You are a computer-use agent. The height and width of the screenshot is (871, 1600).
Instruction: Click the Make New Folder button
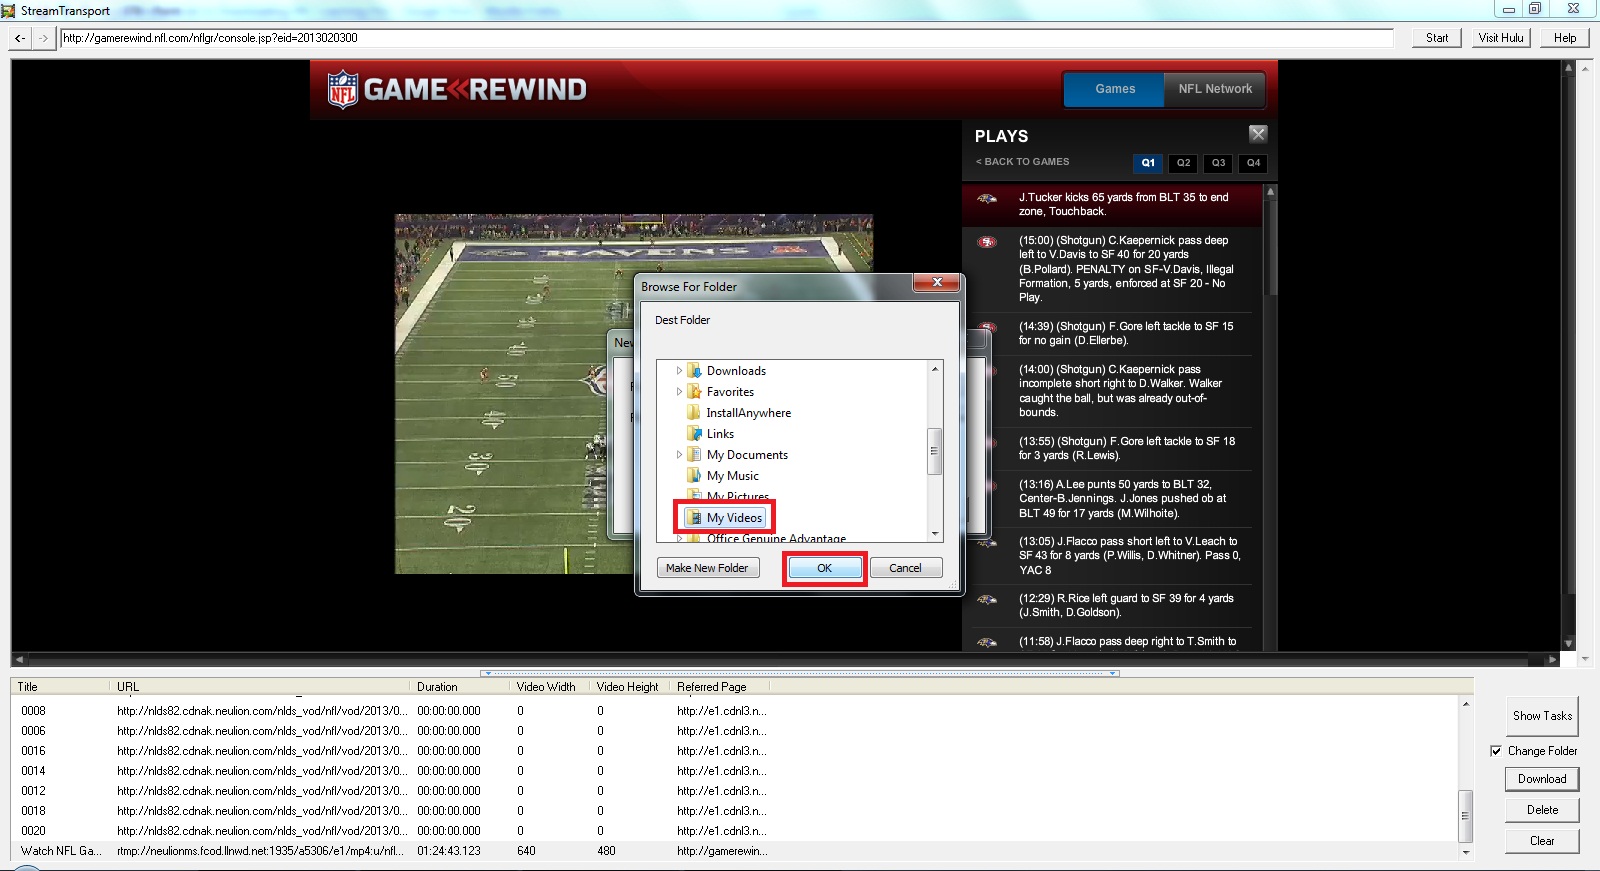[x=707, y=568]
